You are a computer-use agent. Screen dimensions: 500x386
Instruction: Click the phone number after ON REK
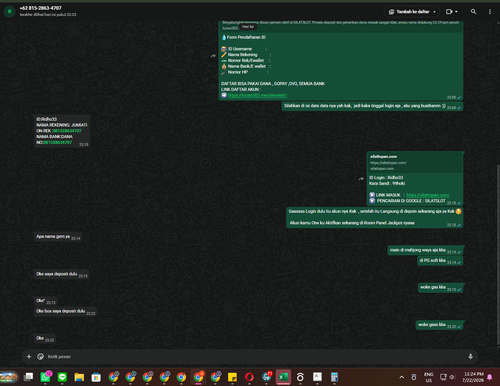[x=67, y=131]
